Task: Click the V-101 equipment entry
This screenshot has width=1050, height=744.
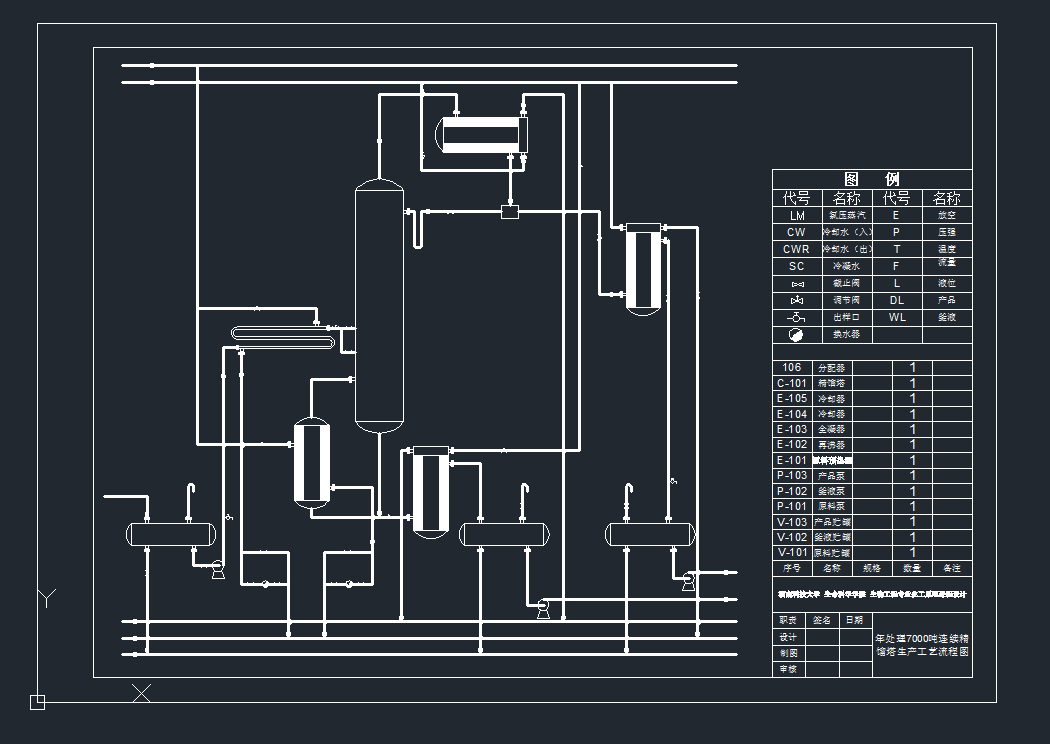Action: (x=792, y=552)
